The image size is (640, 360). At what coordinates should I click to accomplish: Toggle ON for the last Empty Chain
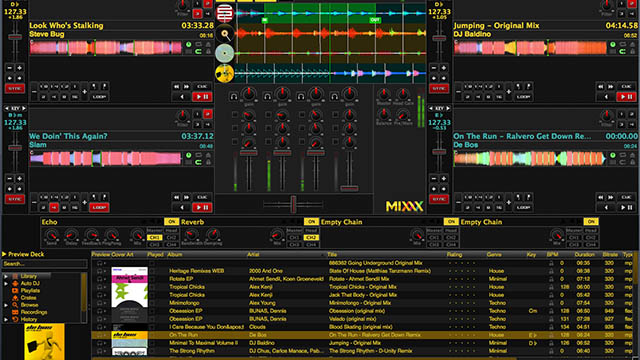point(591,222)
